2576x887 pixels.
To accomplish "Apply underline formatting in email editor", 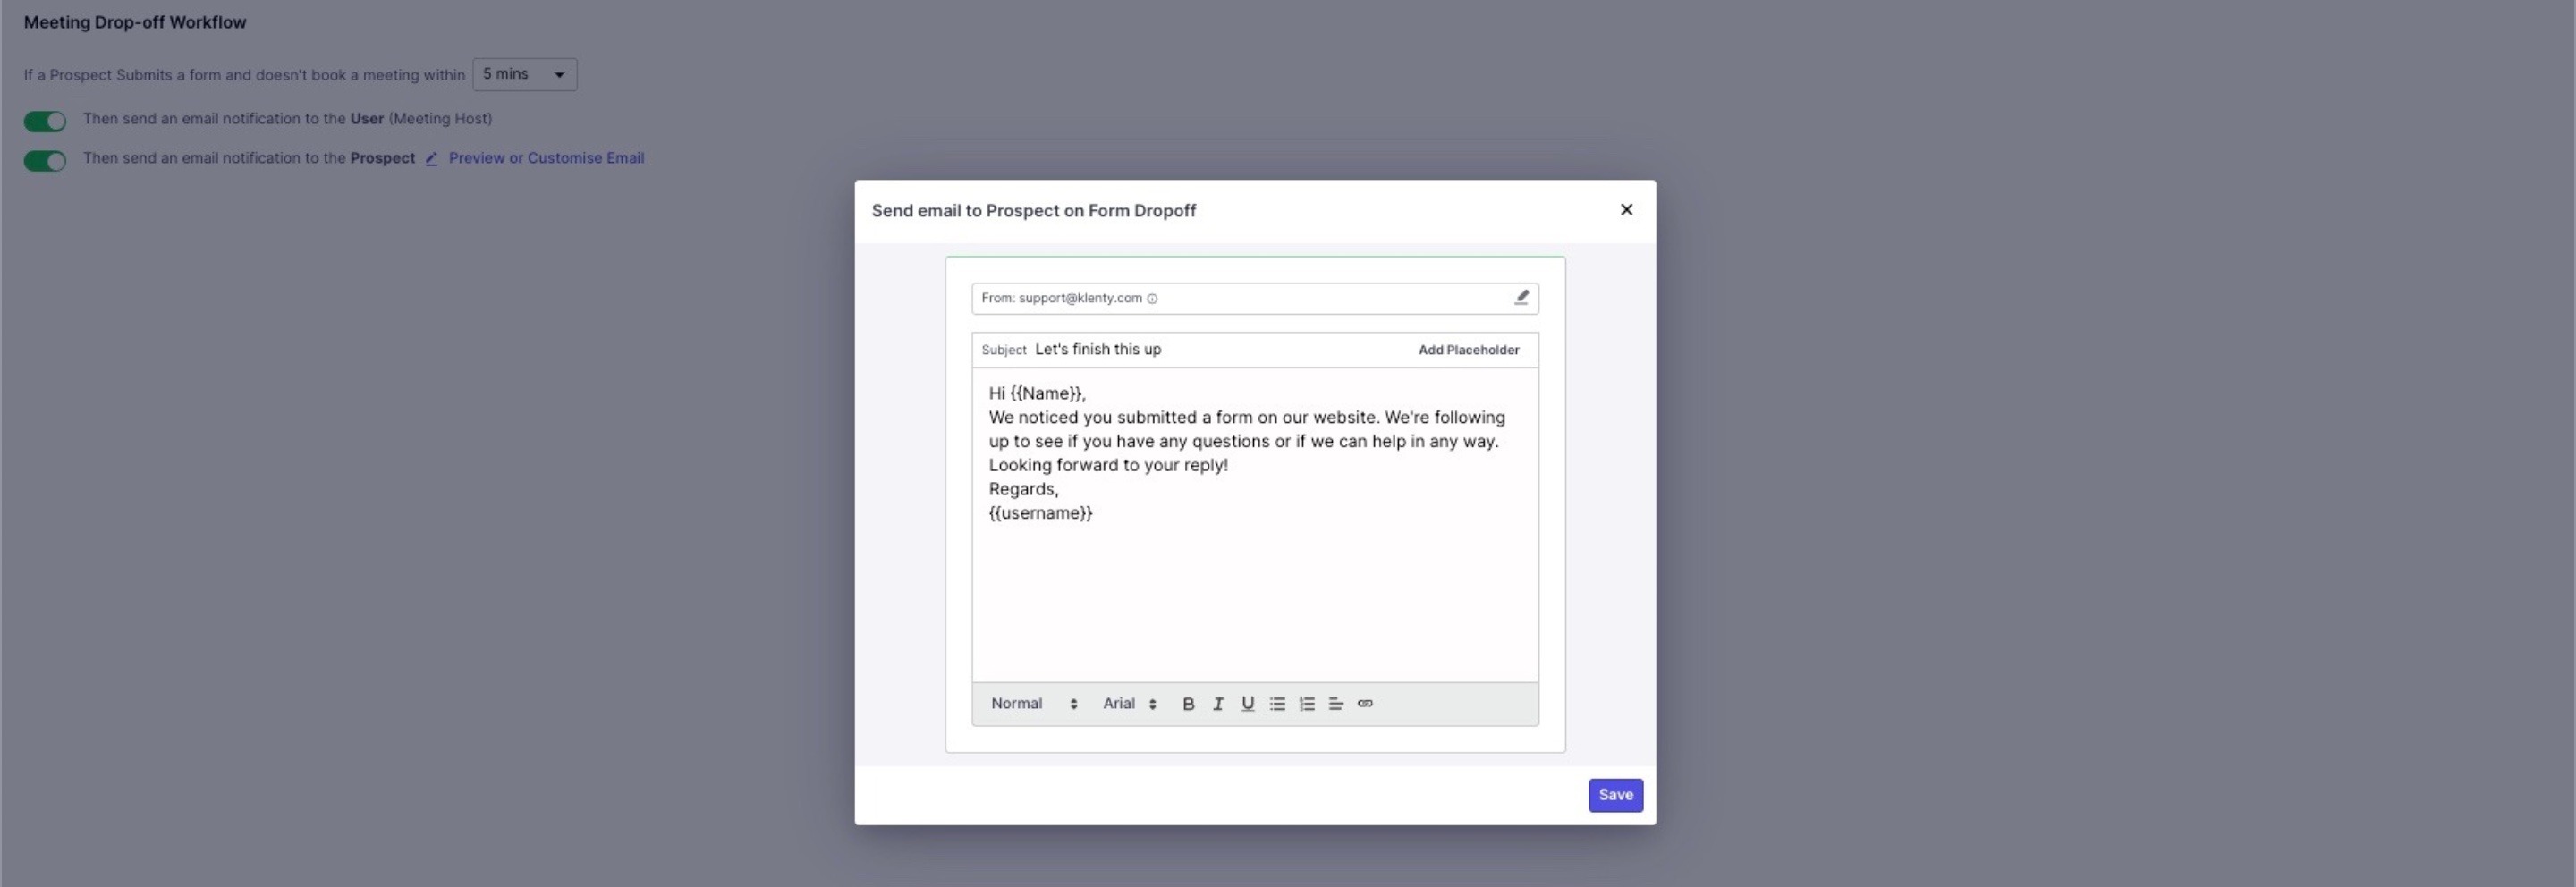I will point(1247,704).
